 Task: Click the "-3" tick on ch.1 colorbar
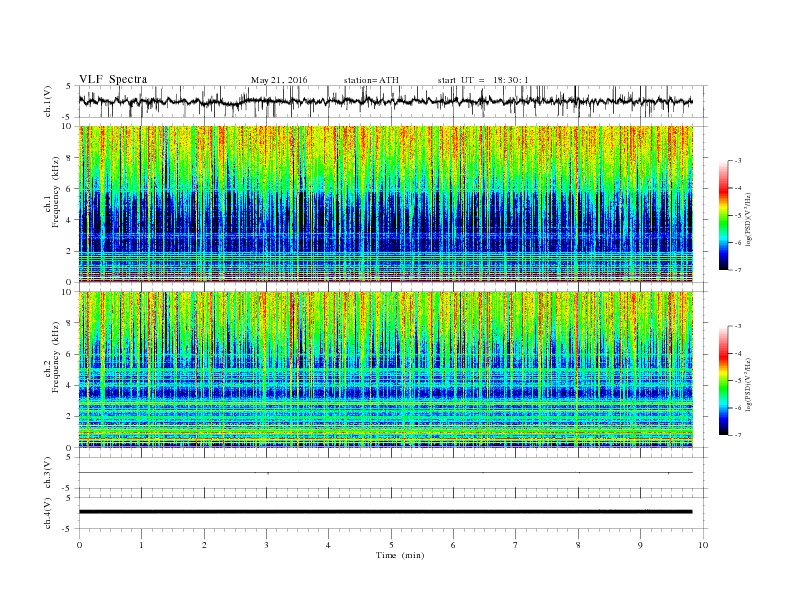click(737, 161)
